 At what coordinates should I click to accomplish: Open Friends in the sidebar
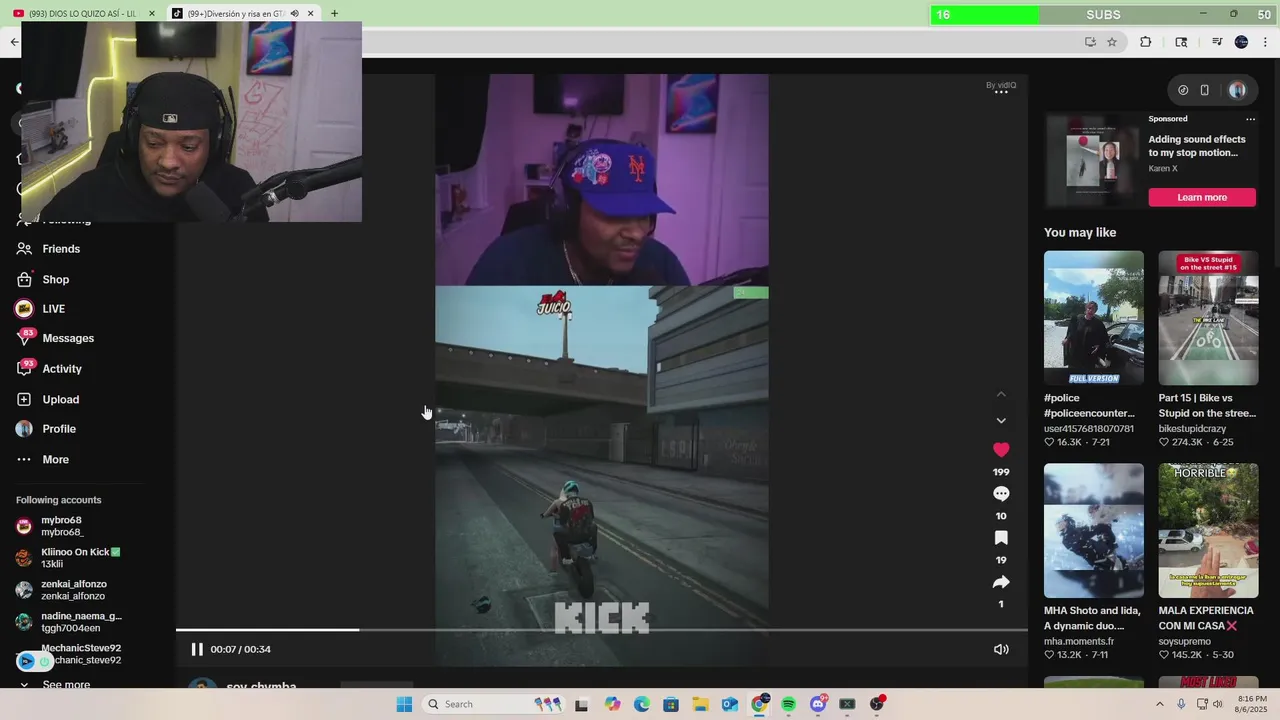61,249
